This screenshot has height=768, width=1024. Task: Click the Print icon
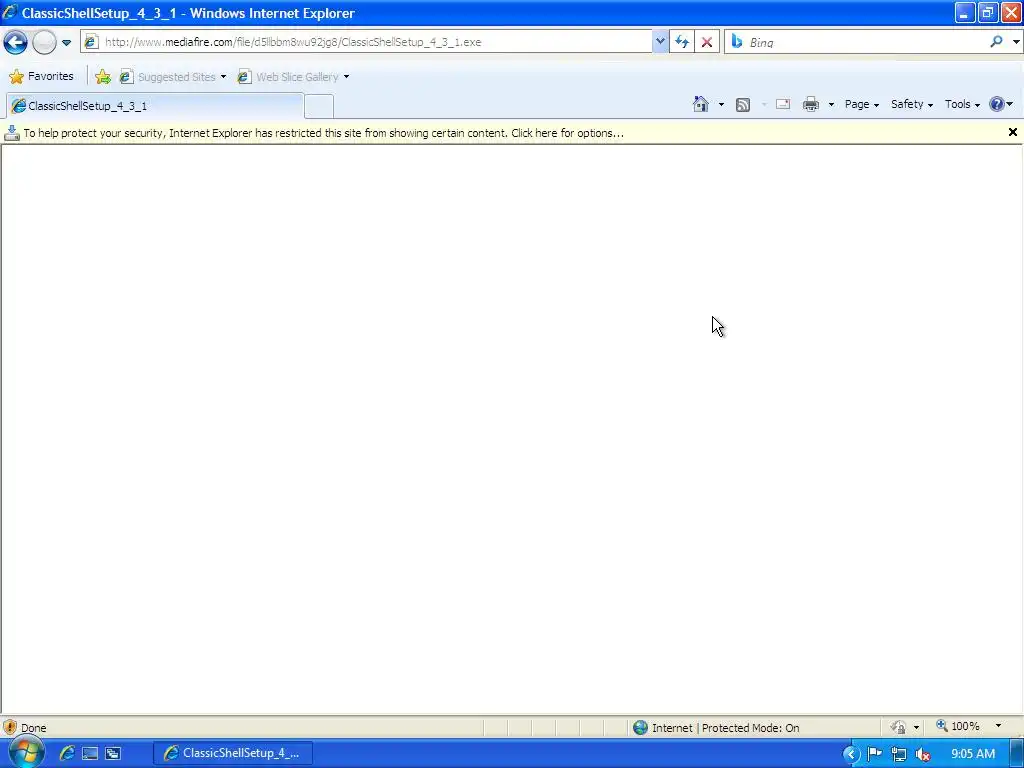click(x=810, y=104)
